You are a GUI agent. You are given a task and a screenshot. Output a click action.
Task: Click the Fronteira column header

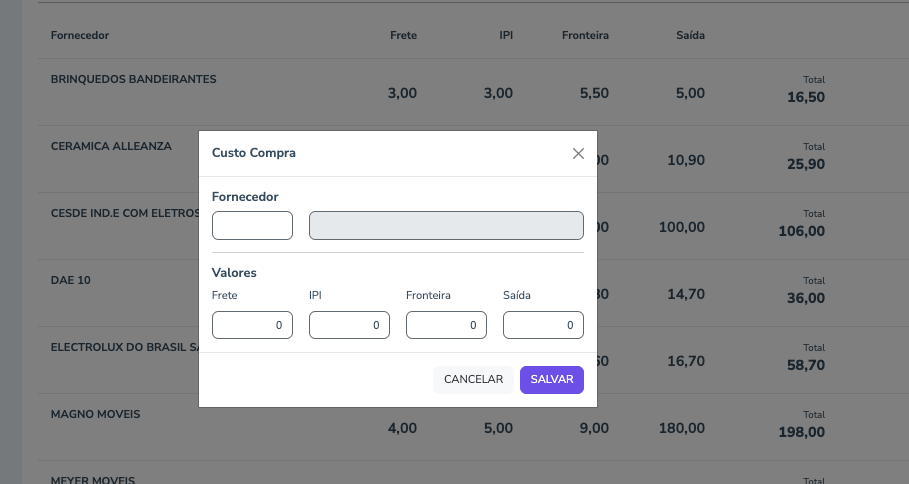(585, 36)
